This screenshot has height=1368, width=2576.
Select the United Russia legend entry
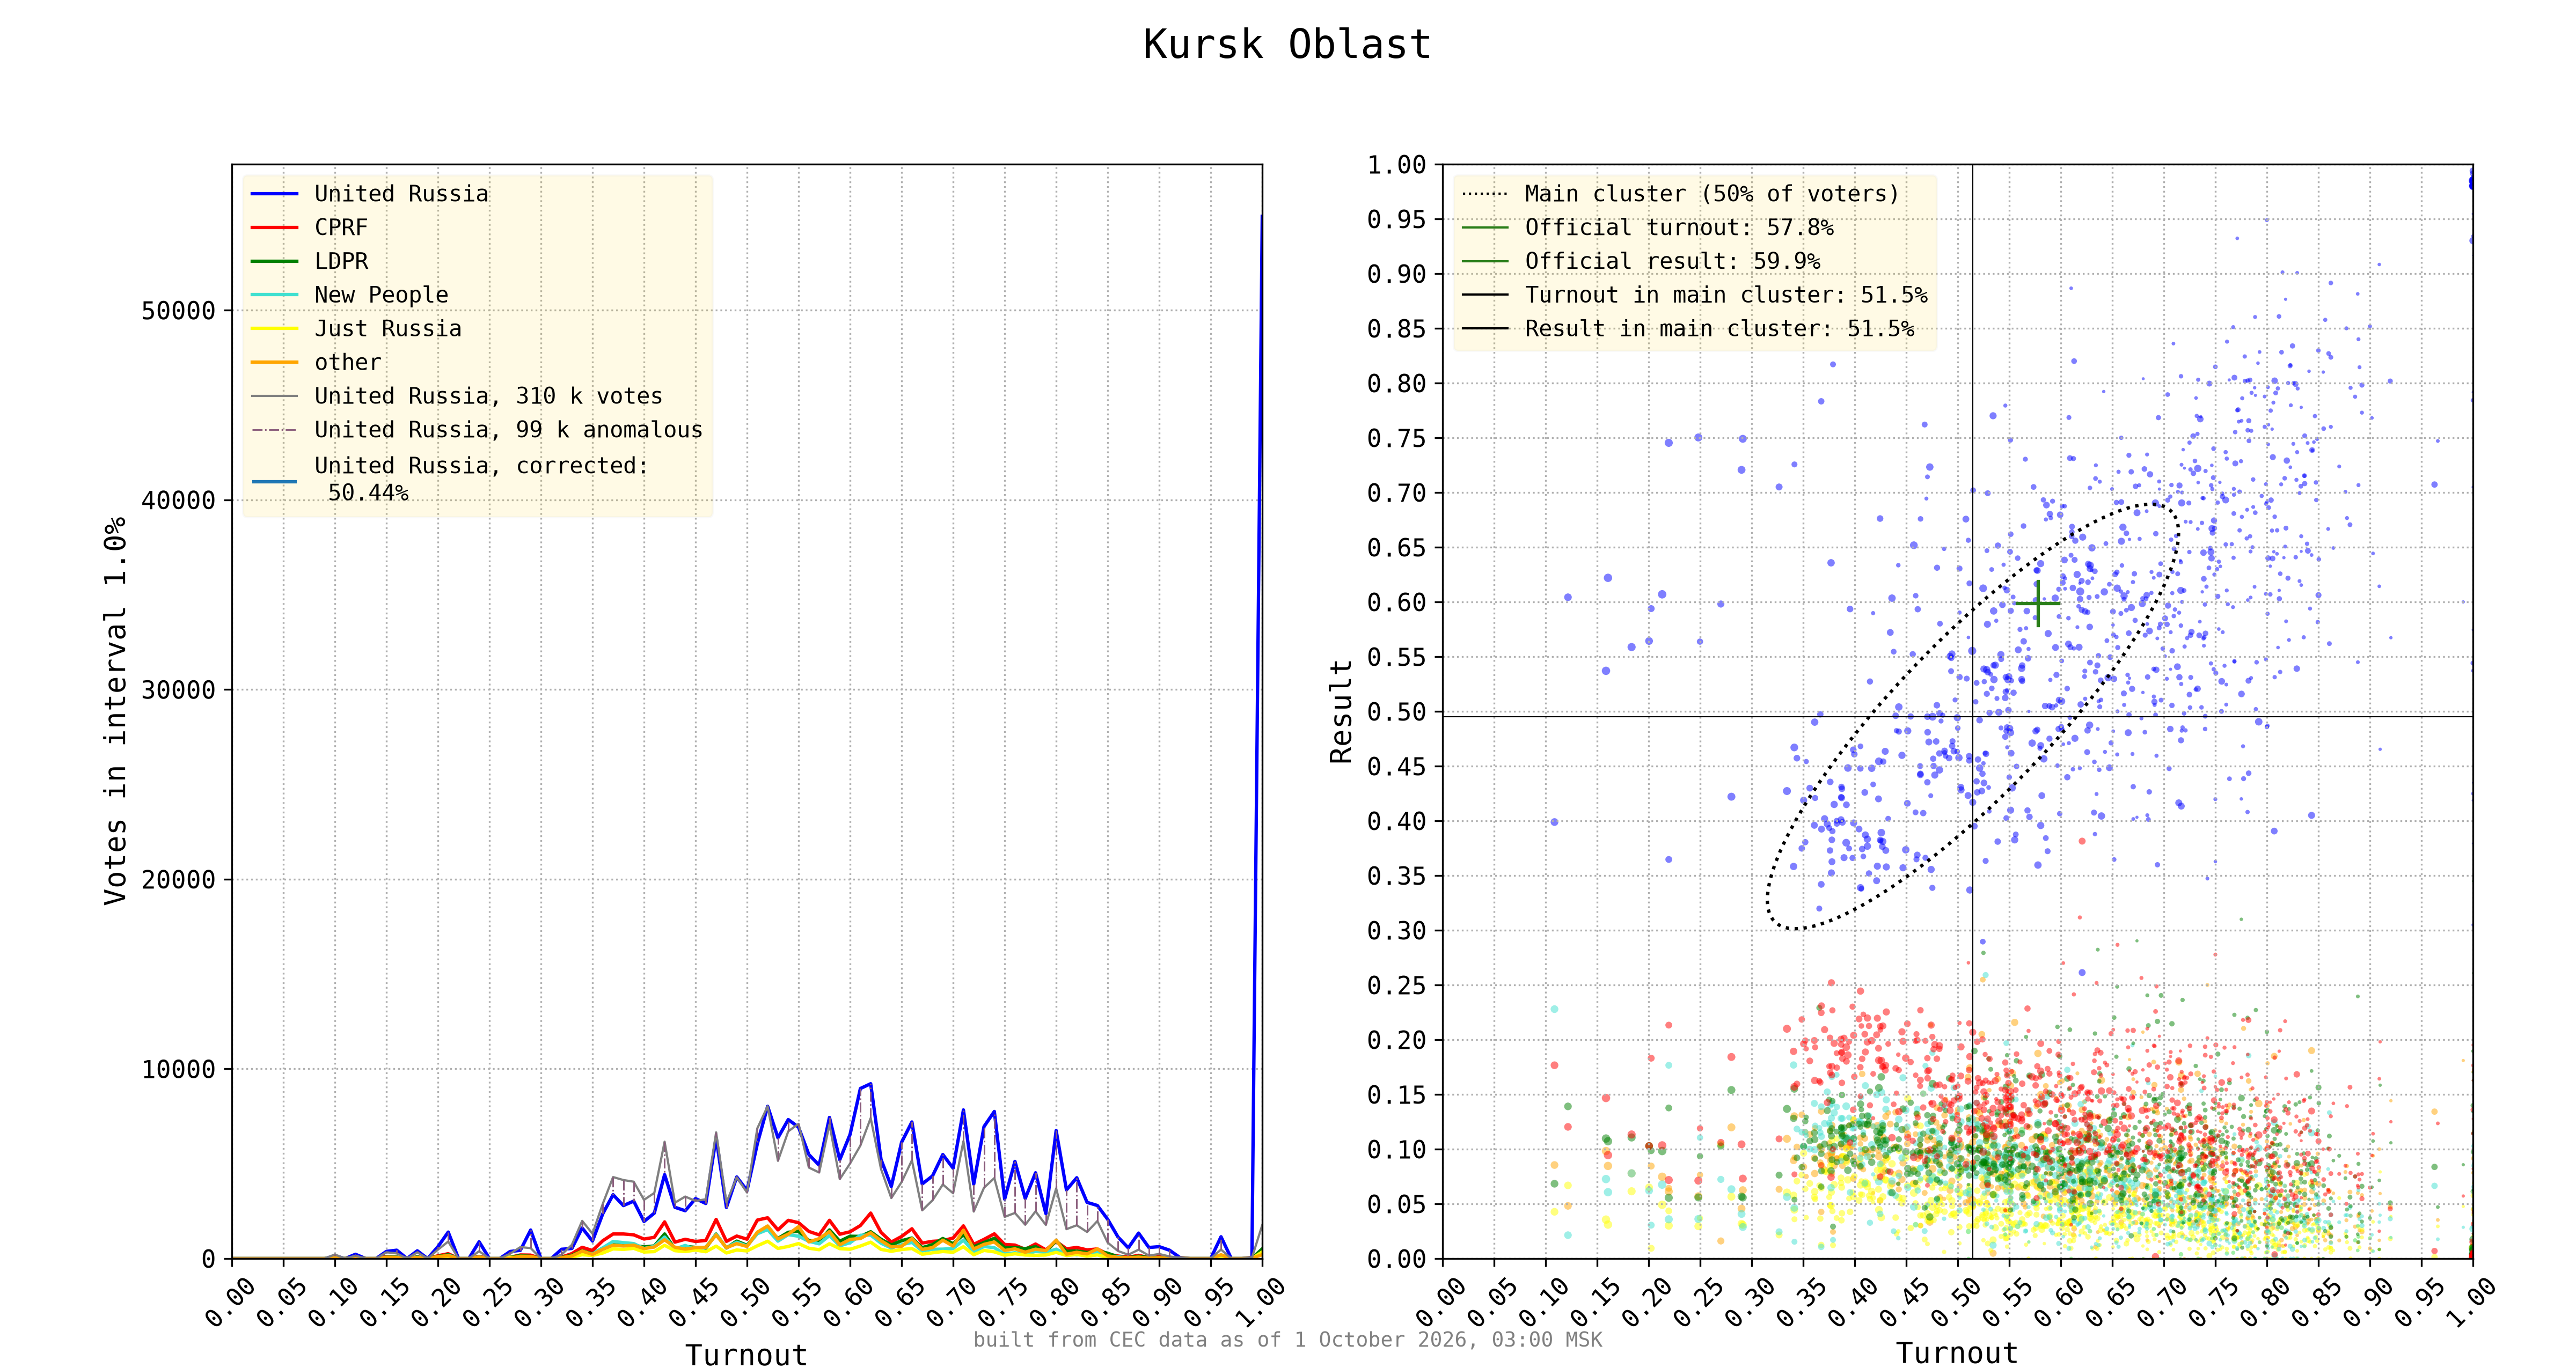[370, 194]
